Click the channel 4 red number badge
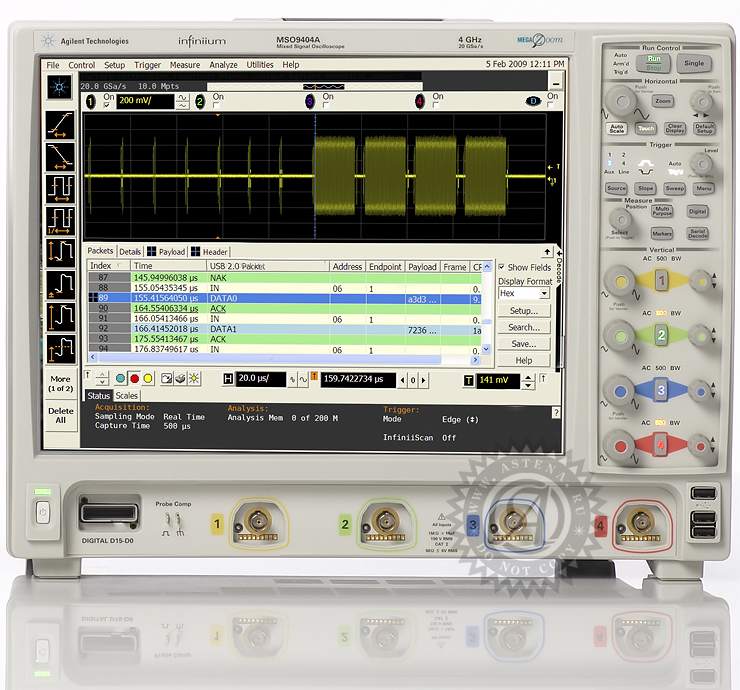740x690 pixels. [420, 101]
